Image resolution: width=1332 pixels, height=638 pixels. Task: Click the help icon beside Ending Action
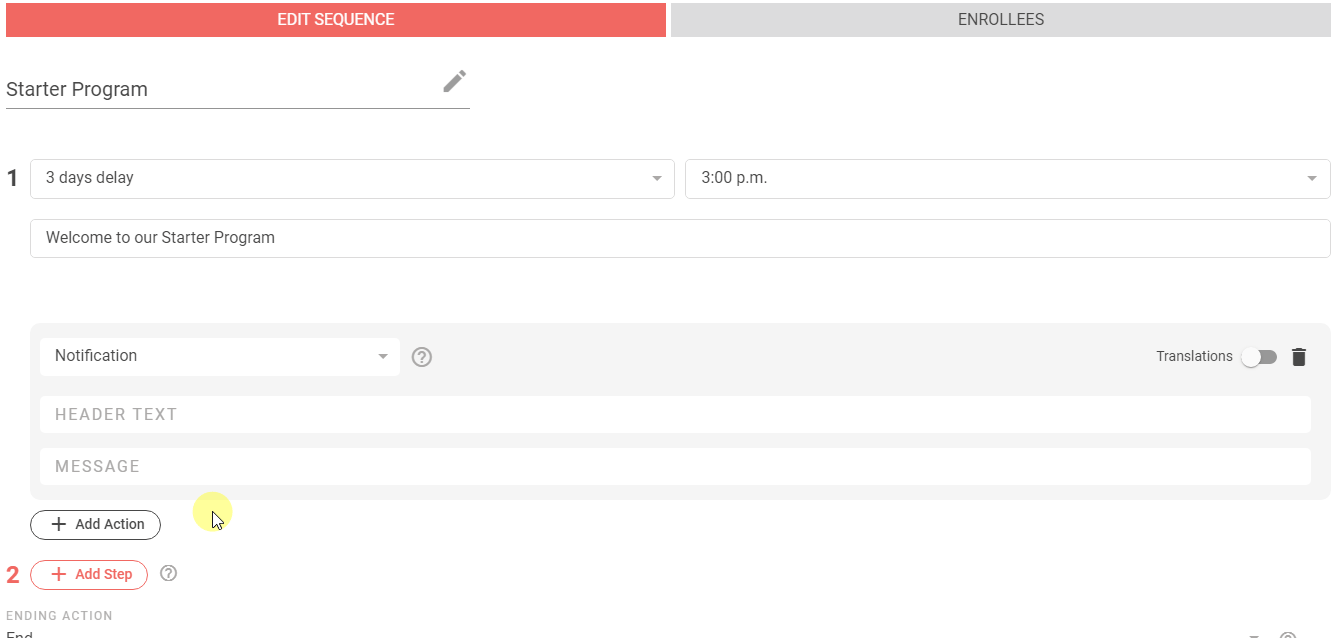click(x=1288, y=635)
